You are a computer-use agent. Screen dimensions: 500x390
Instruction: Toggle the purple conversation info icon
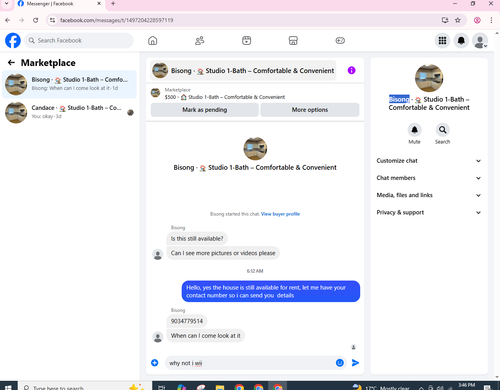(x=351, y=70)
